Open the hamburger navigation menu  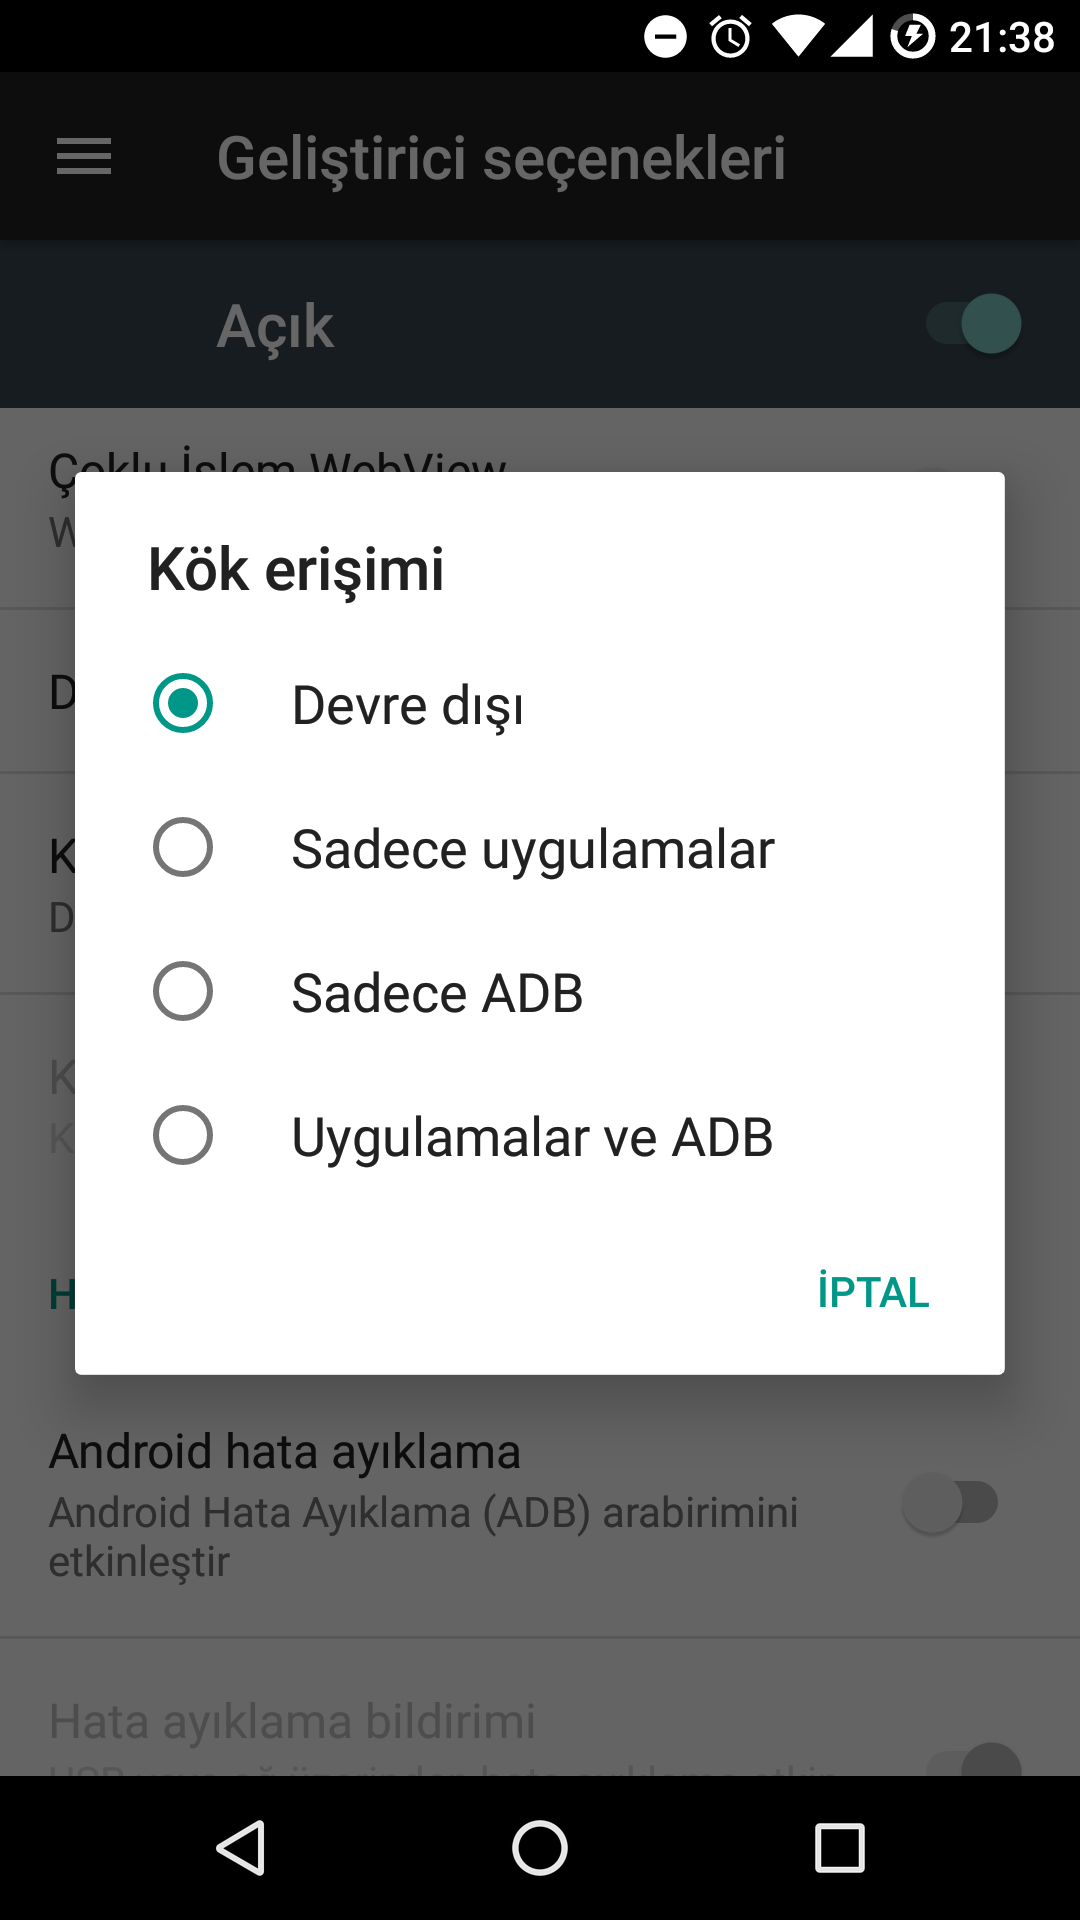(x=84, y=157)
